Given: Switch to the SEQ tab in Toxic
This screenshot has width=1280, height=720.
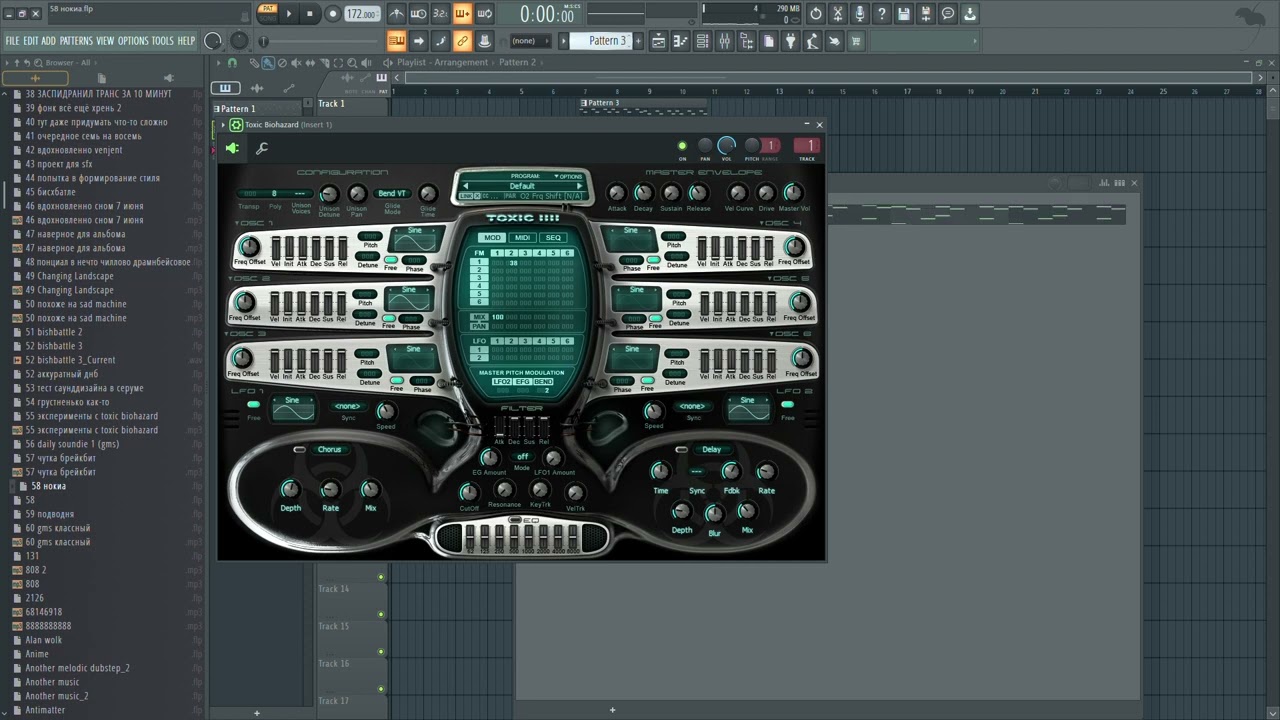Looking at the screenshot, I should coord(553,238).
